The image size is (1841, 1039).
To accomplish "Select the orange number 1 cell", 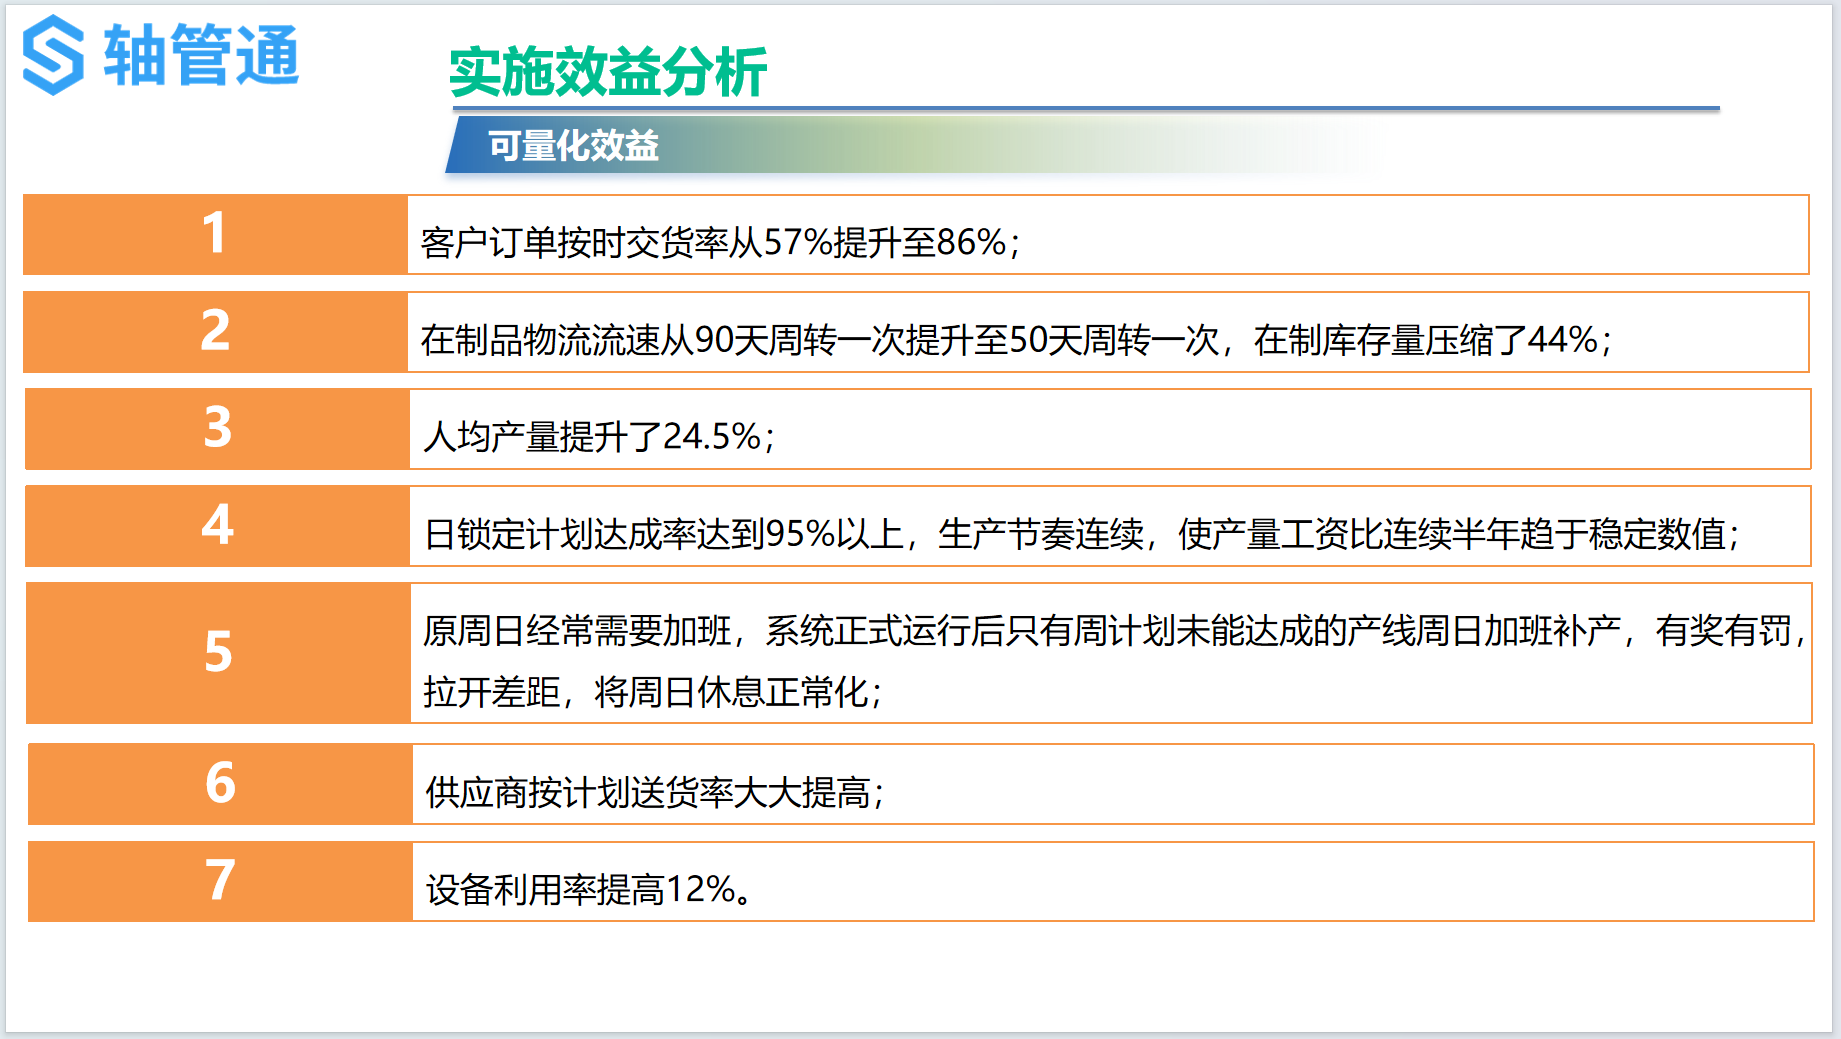I will 215,234.
